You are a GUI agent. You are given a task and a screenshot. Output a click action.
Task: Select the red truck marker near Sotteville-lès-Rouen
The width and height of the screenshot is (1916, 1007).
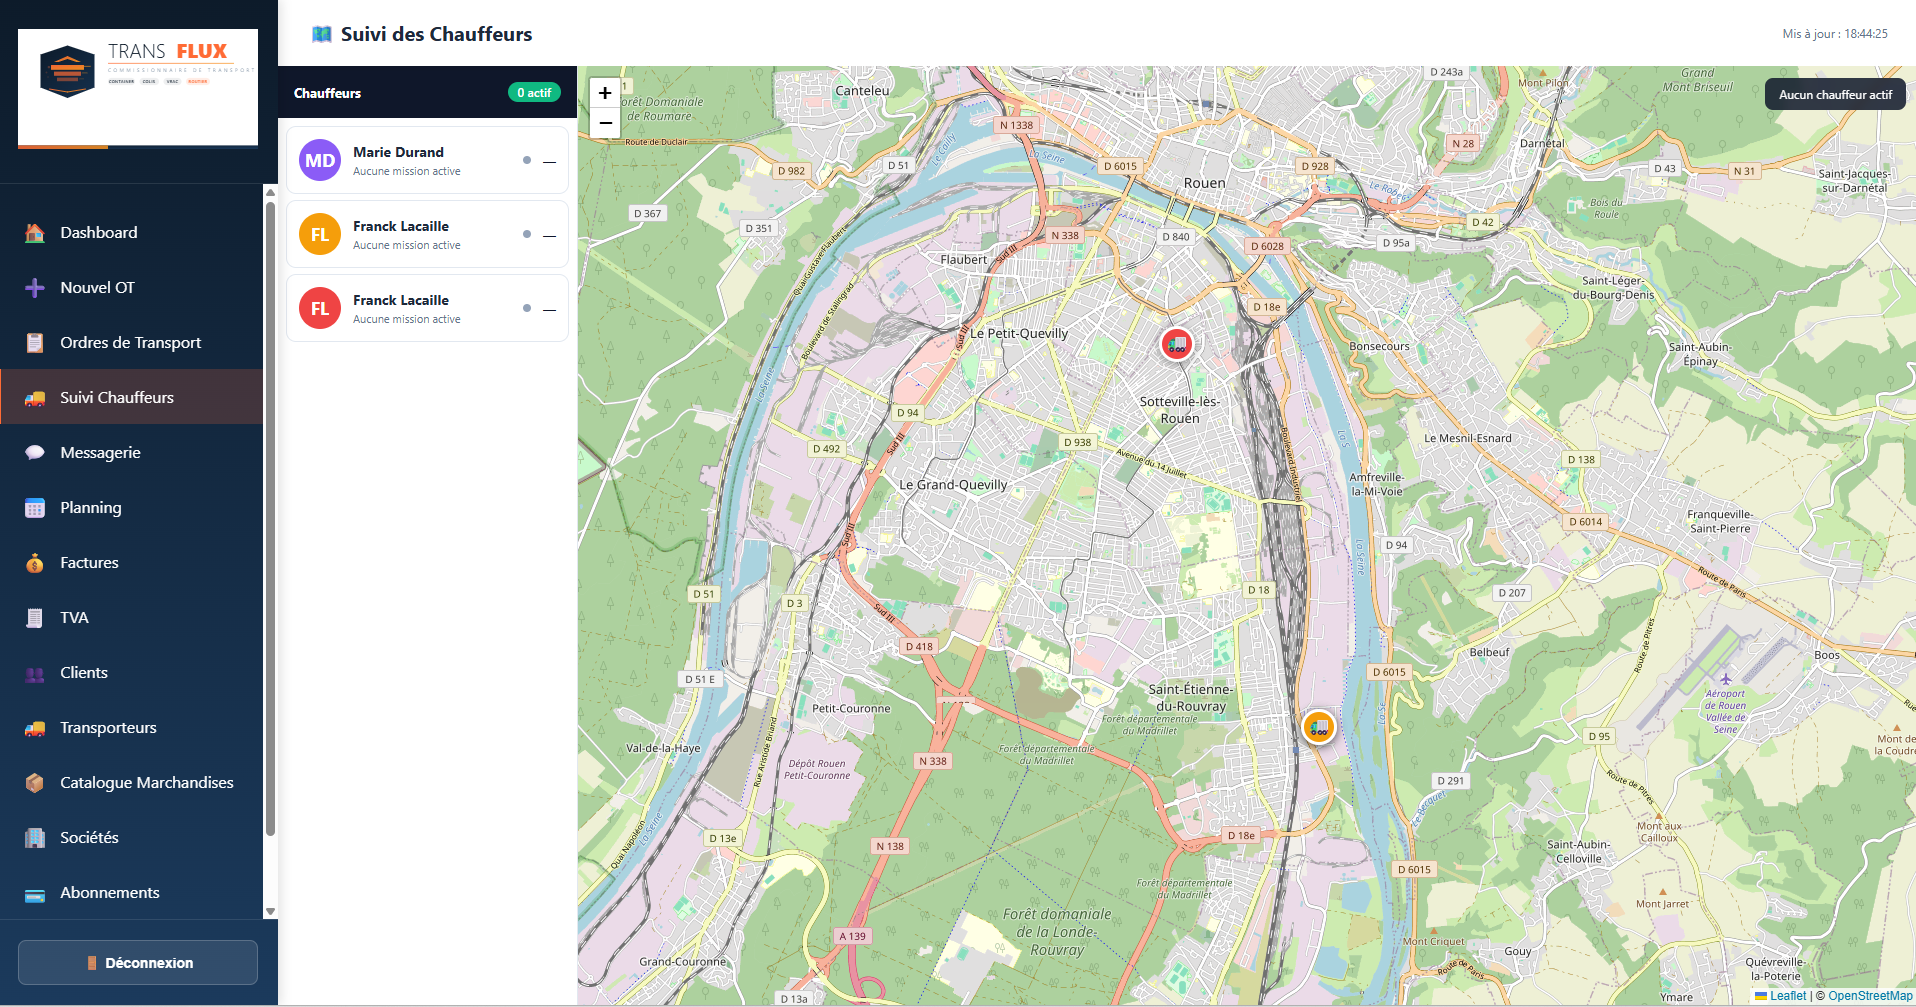pyautogui.click(x=1176, y=343)
